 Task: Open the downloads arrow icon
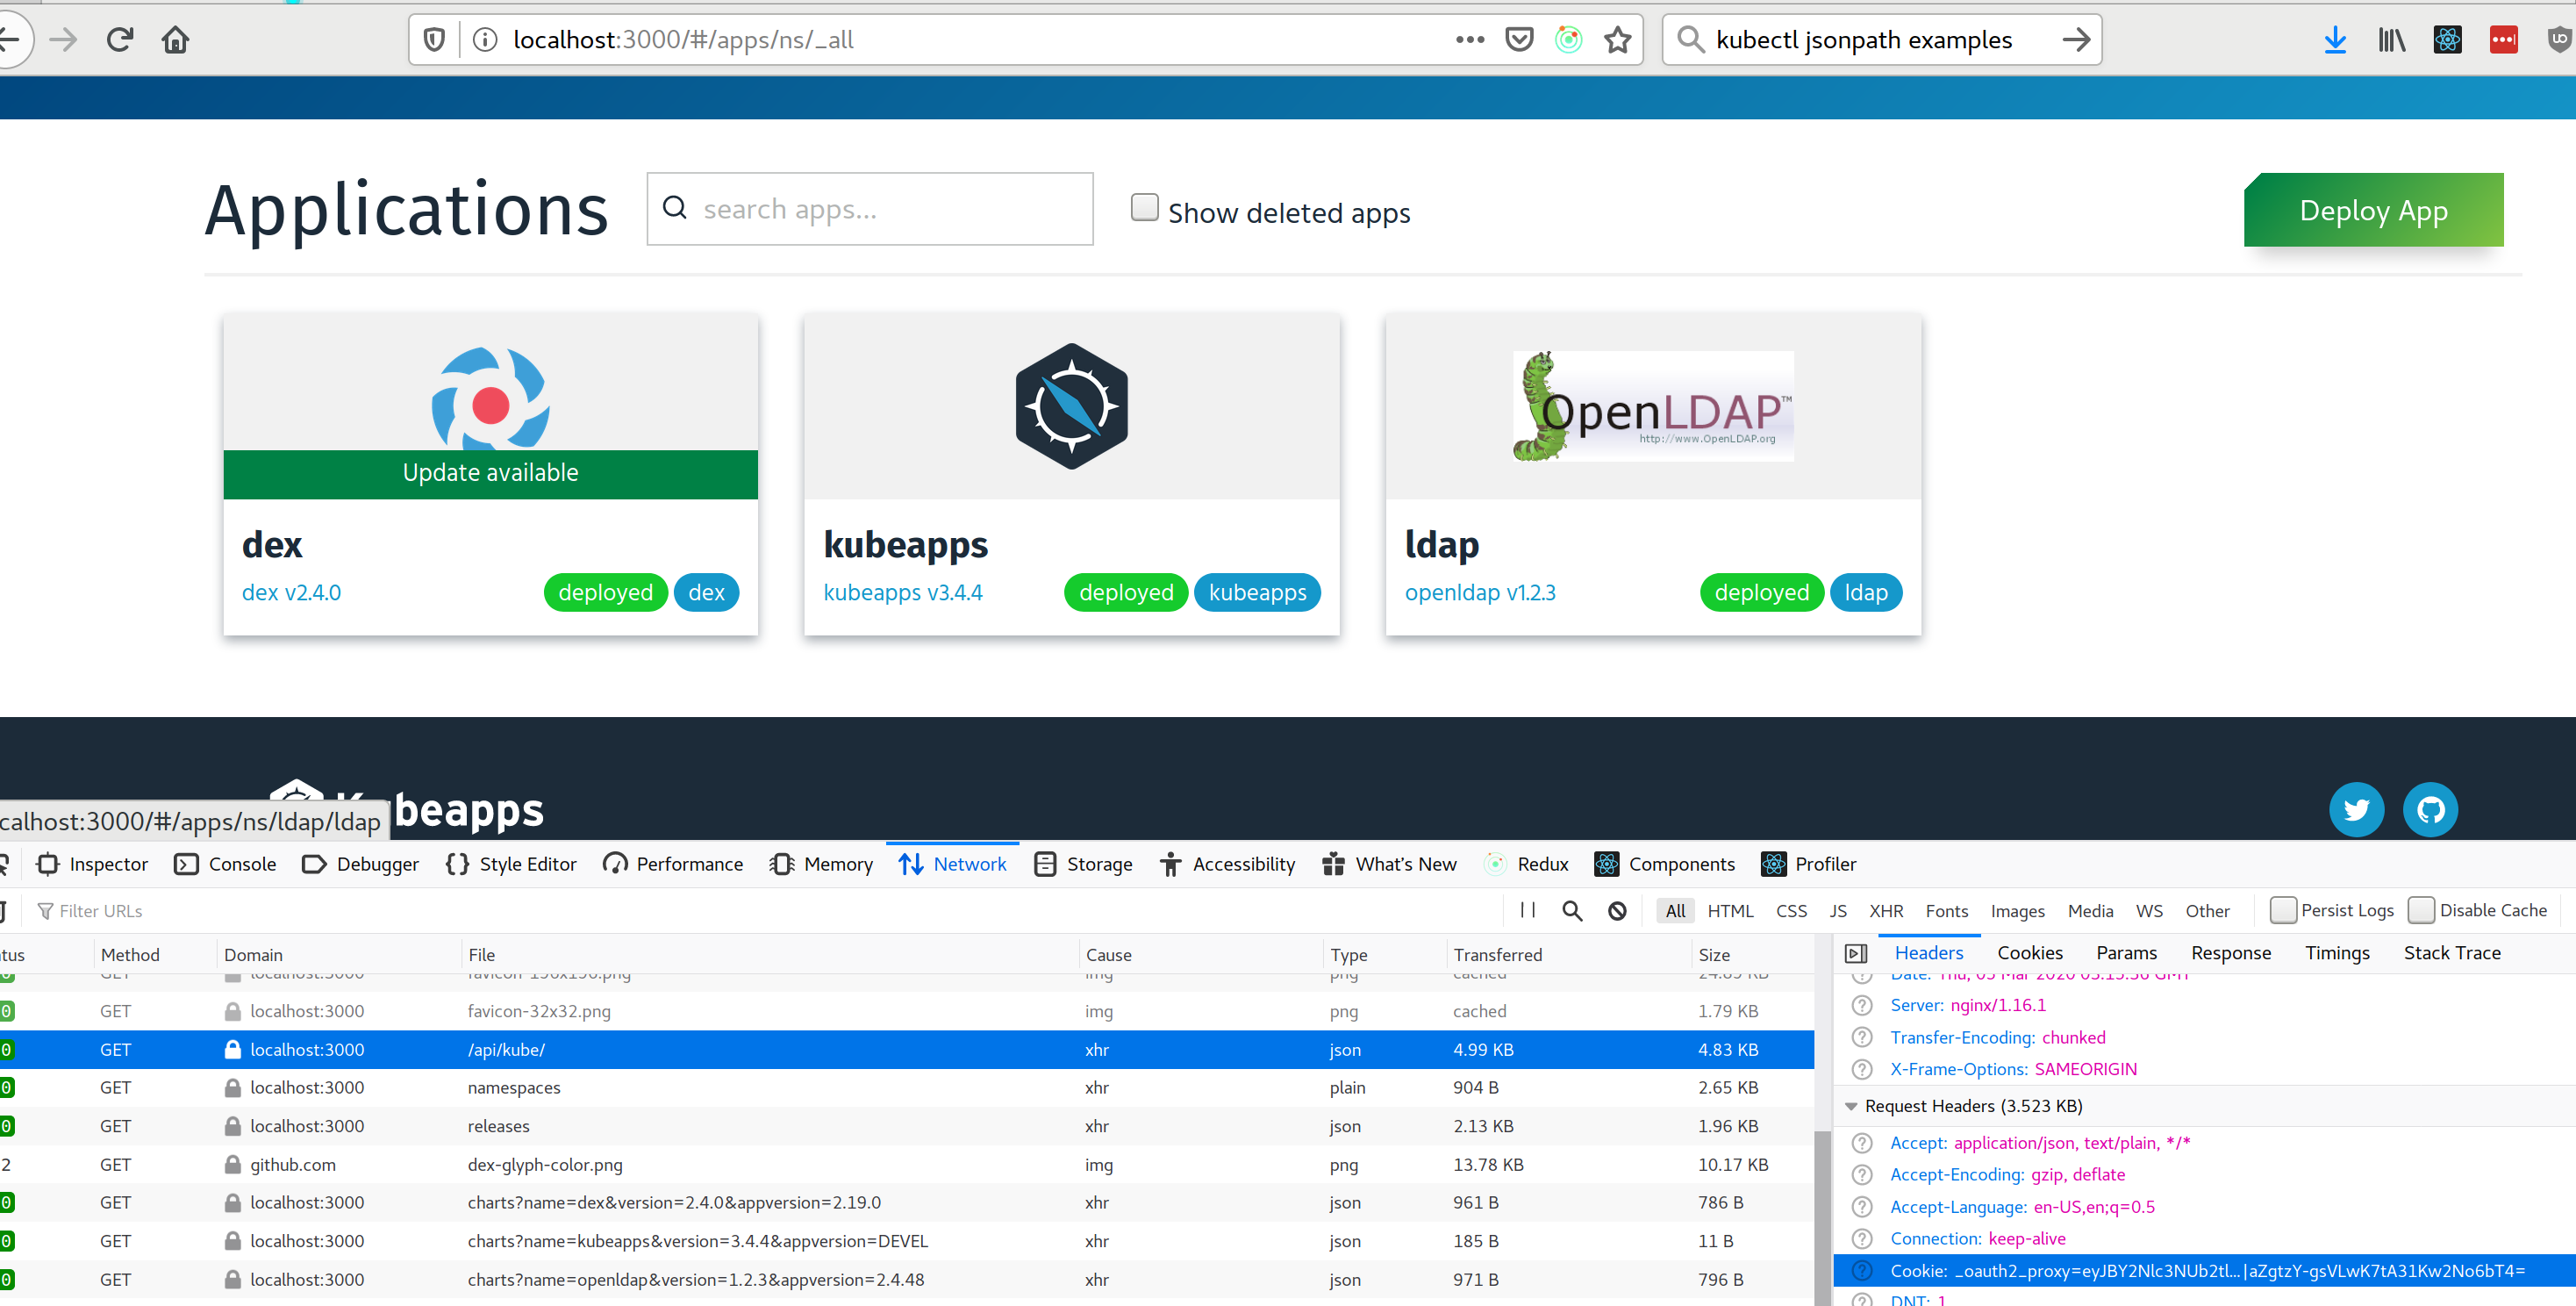2335,40
